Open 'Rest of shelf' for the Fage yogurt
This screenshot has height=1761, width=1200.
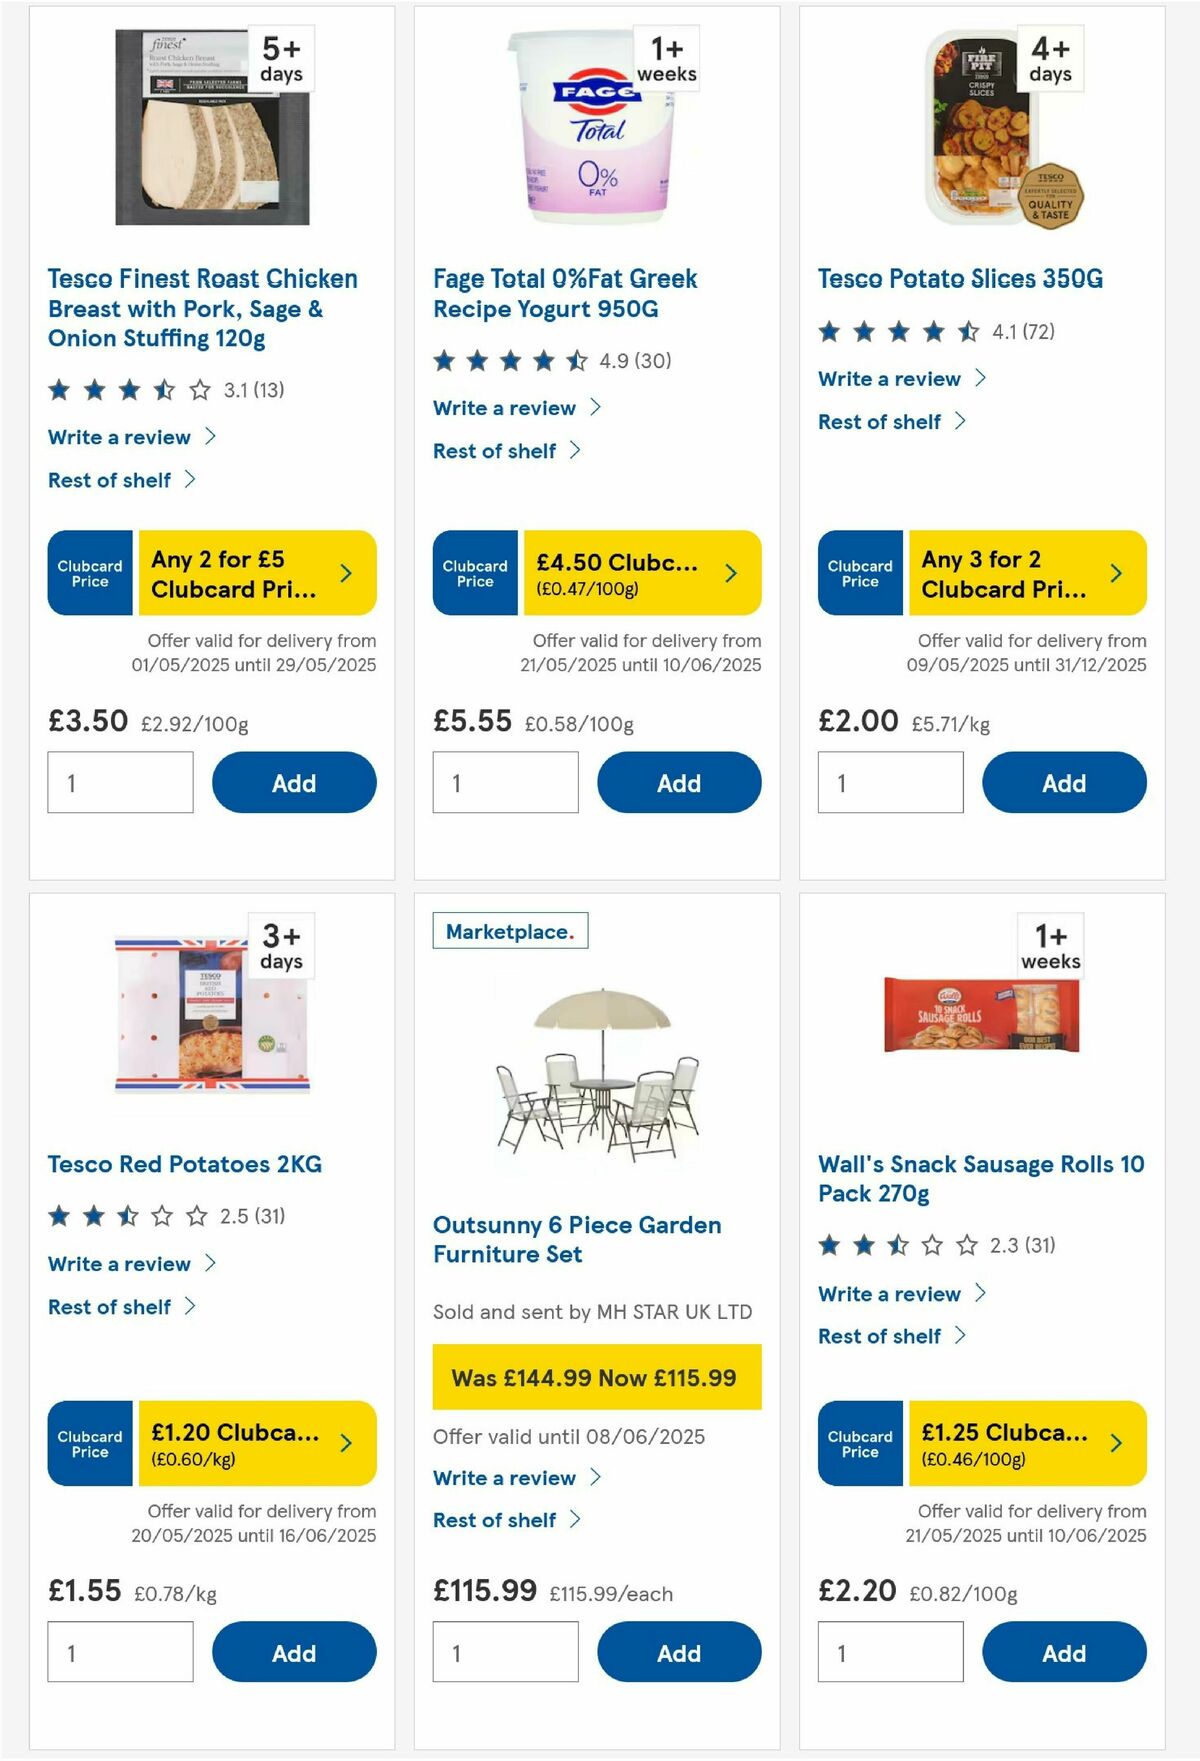click(496, 450)
